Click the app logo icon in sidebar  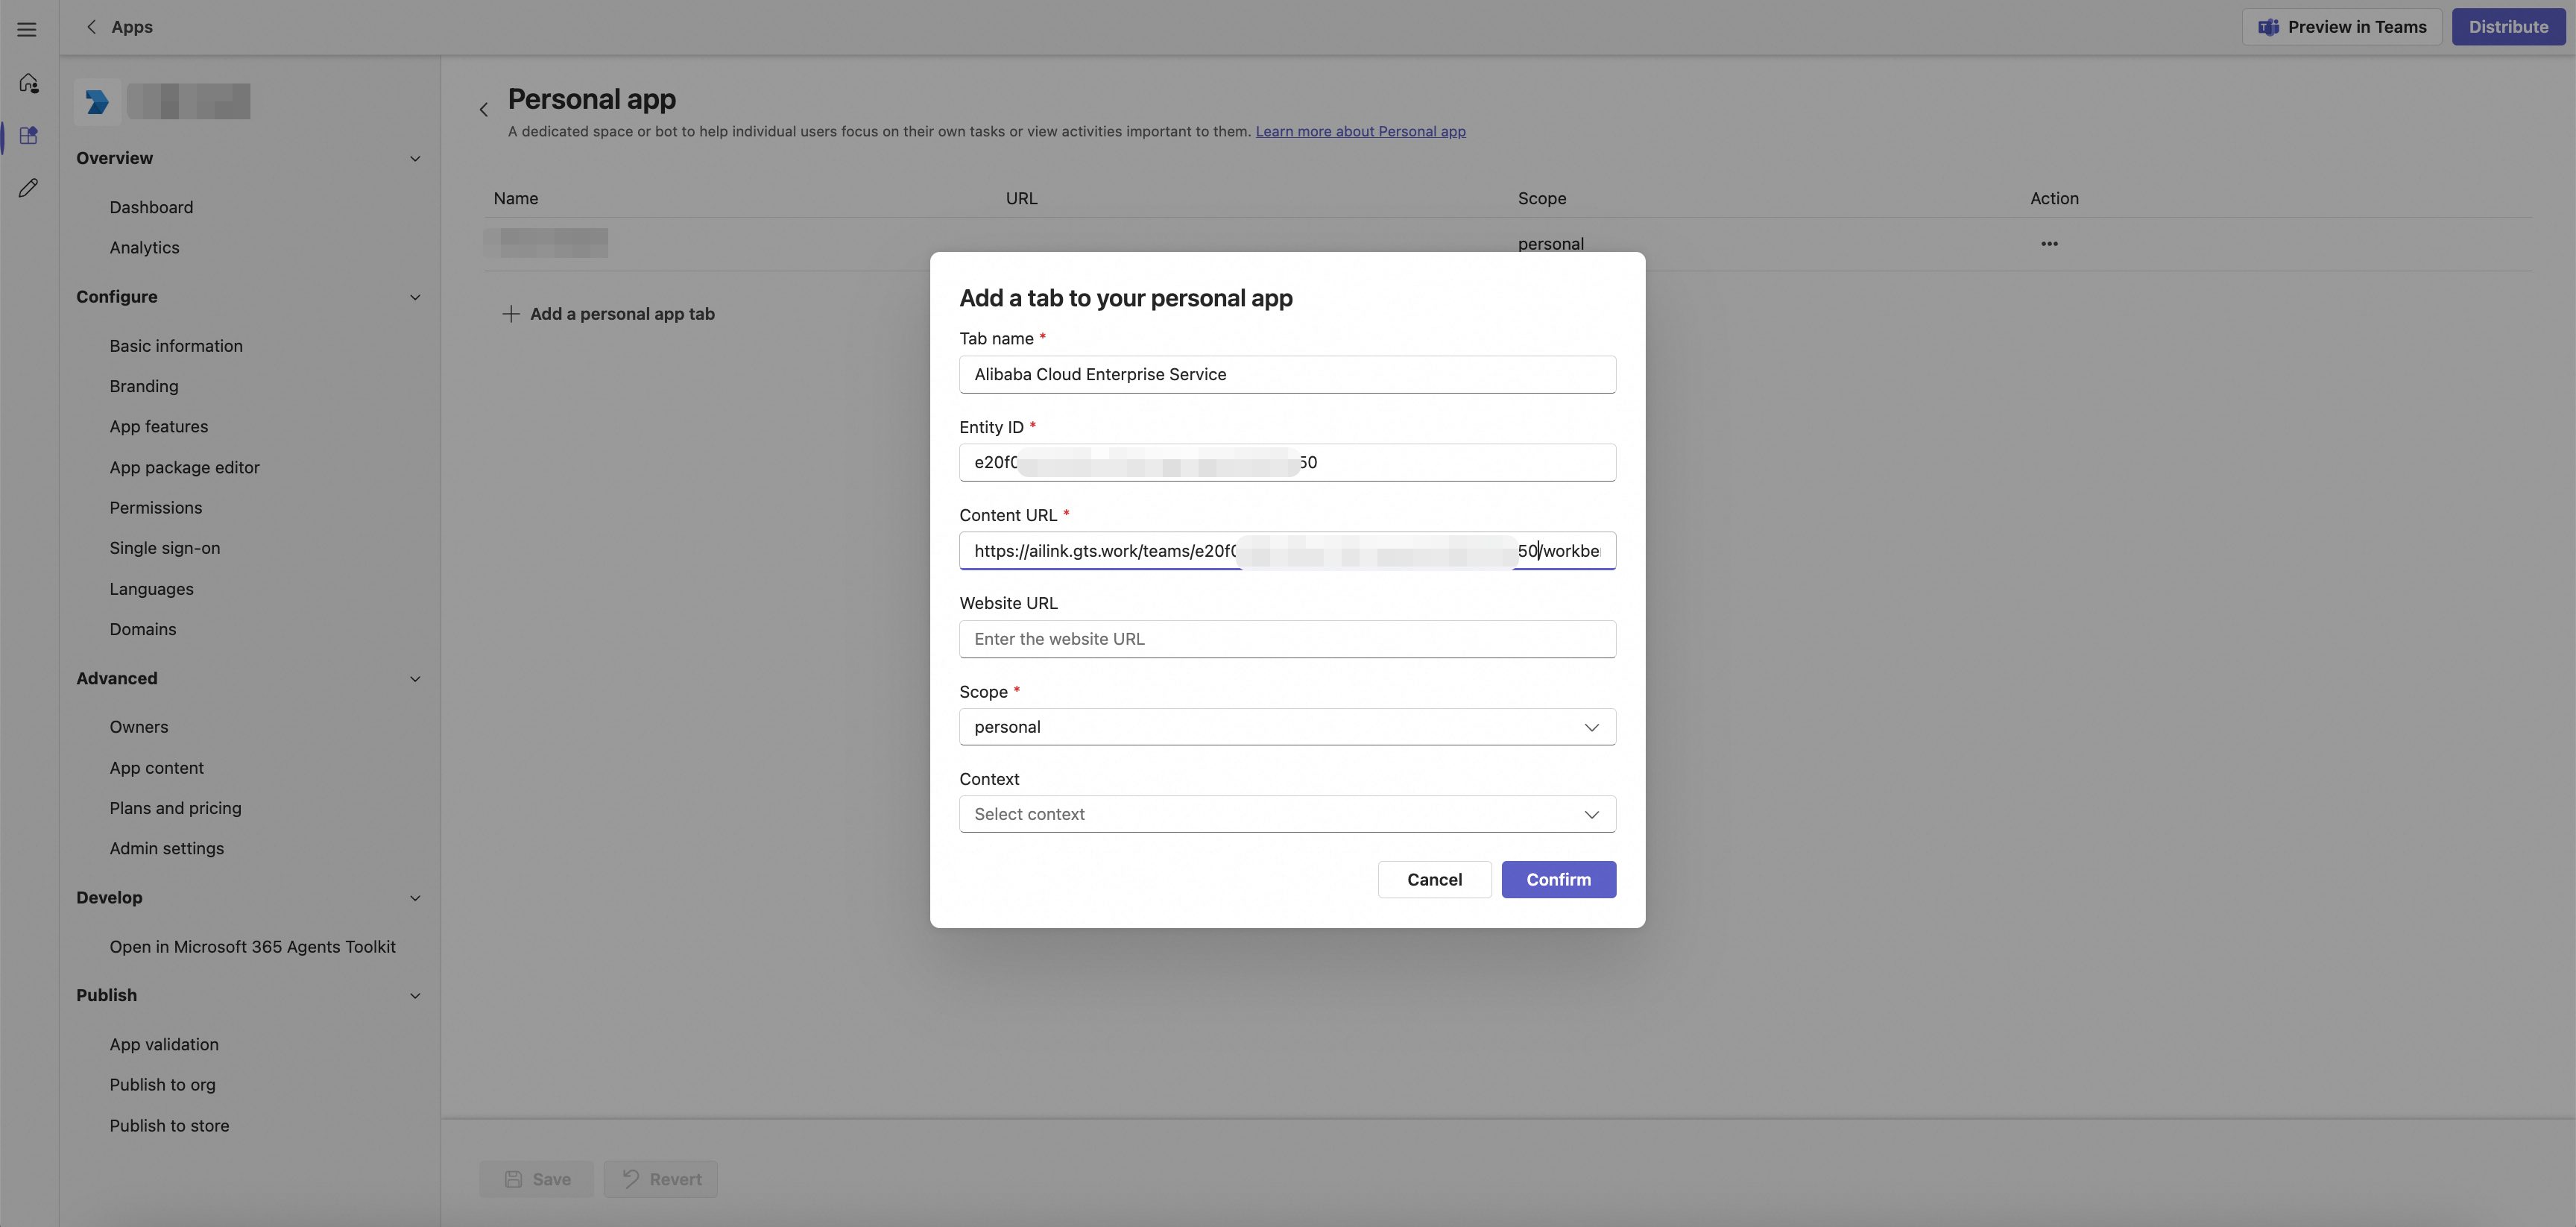[x=97, y=102]
